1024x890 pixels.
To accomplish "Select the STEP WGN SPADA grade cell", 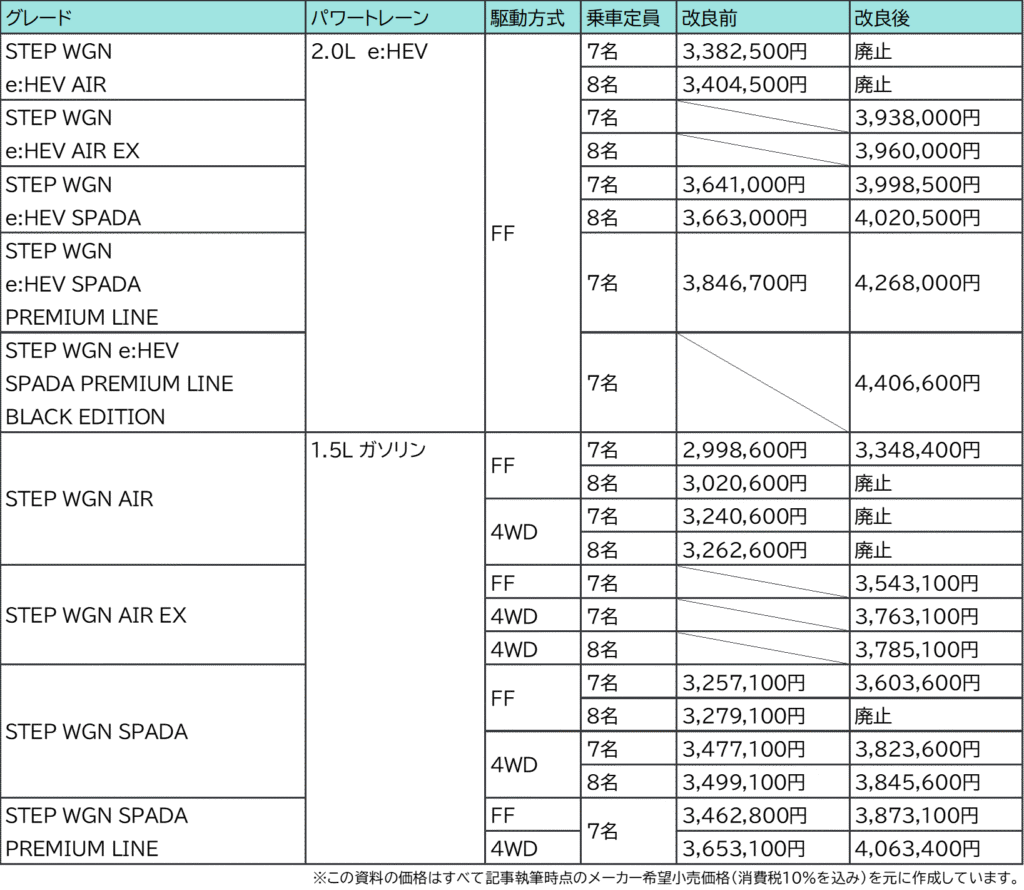I will click(x=153, y=732).
